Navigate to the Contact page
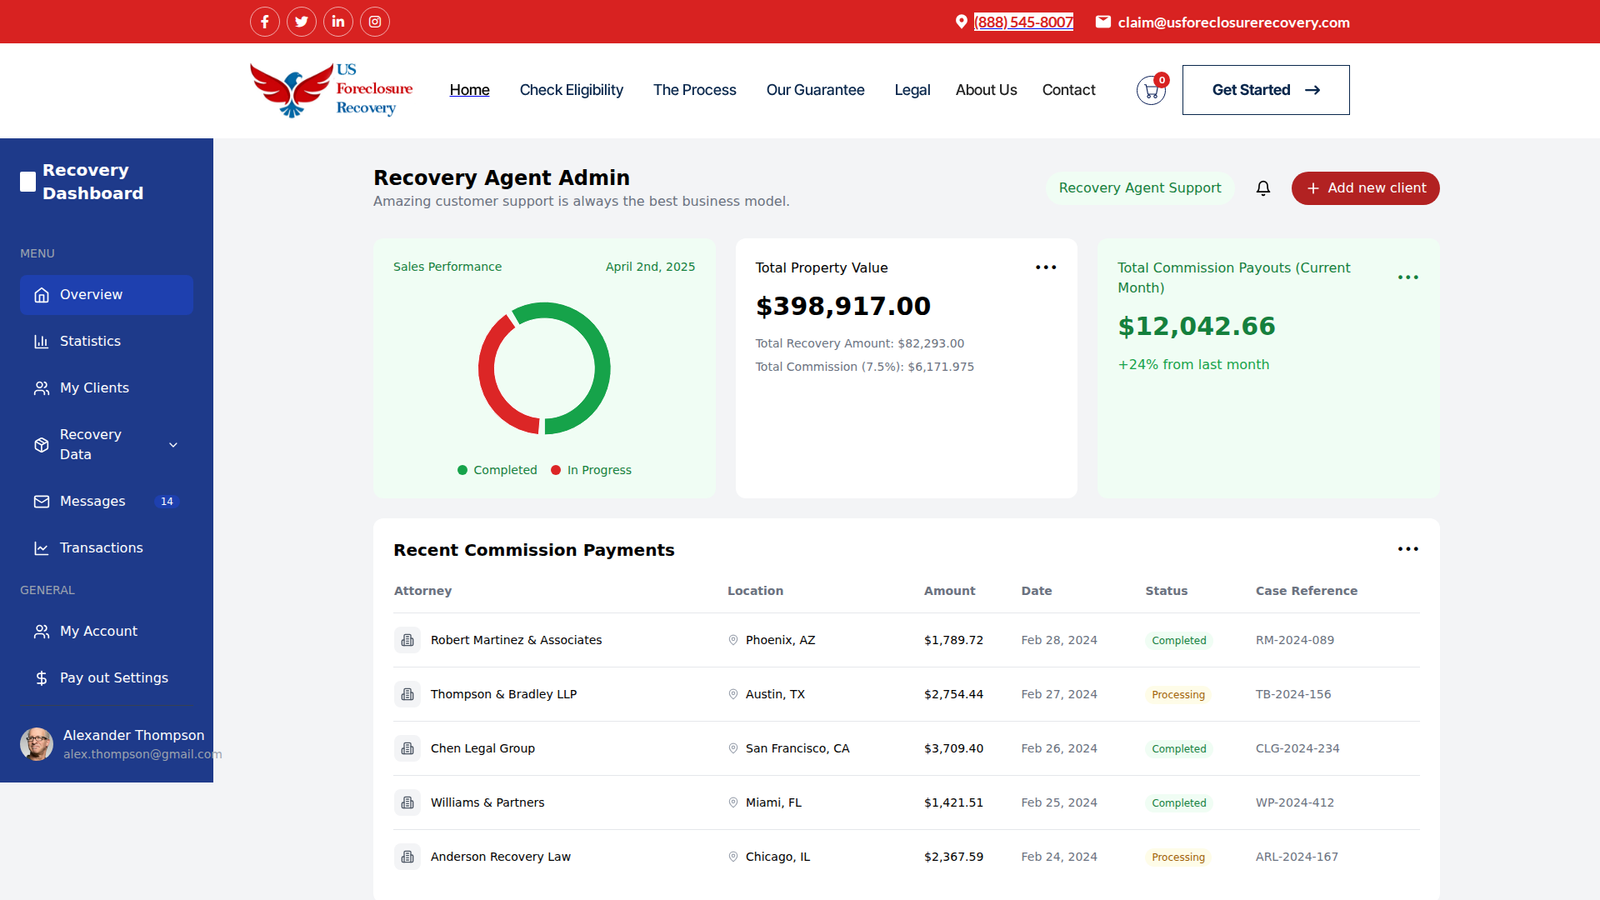 click(x=1068, y=90)
